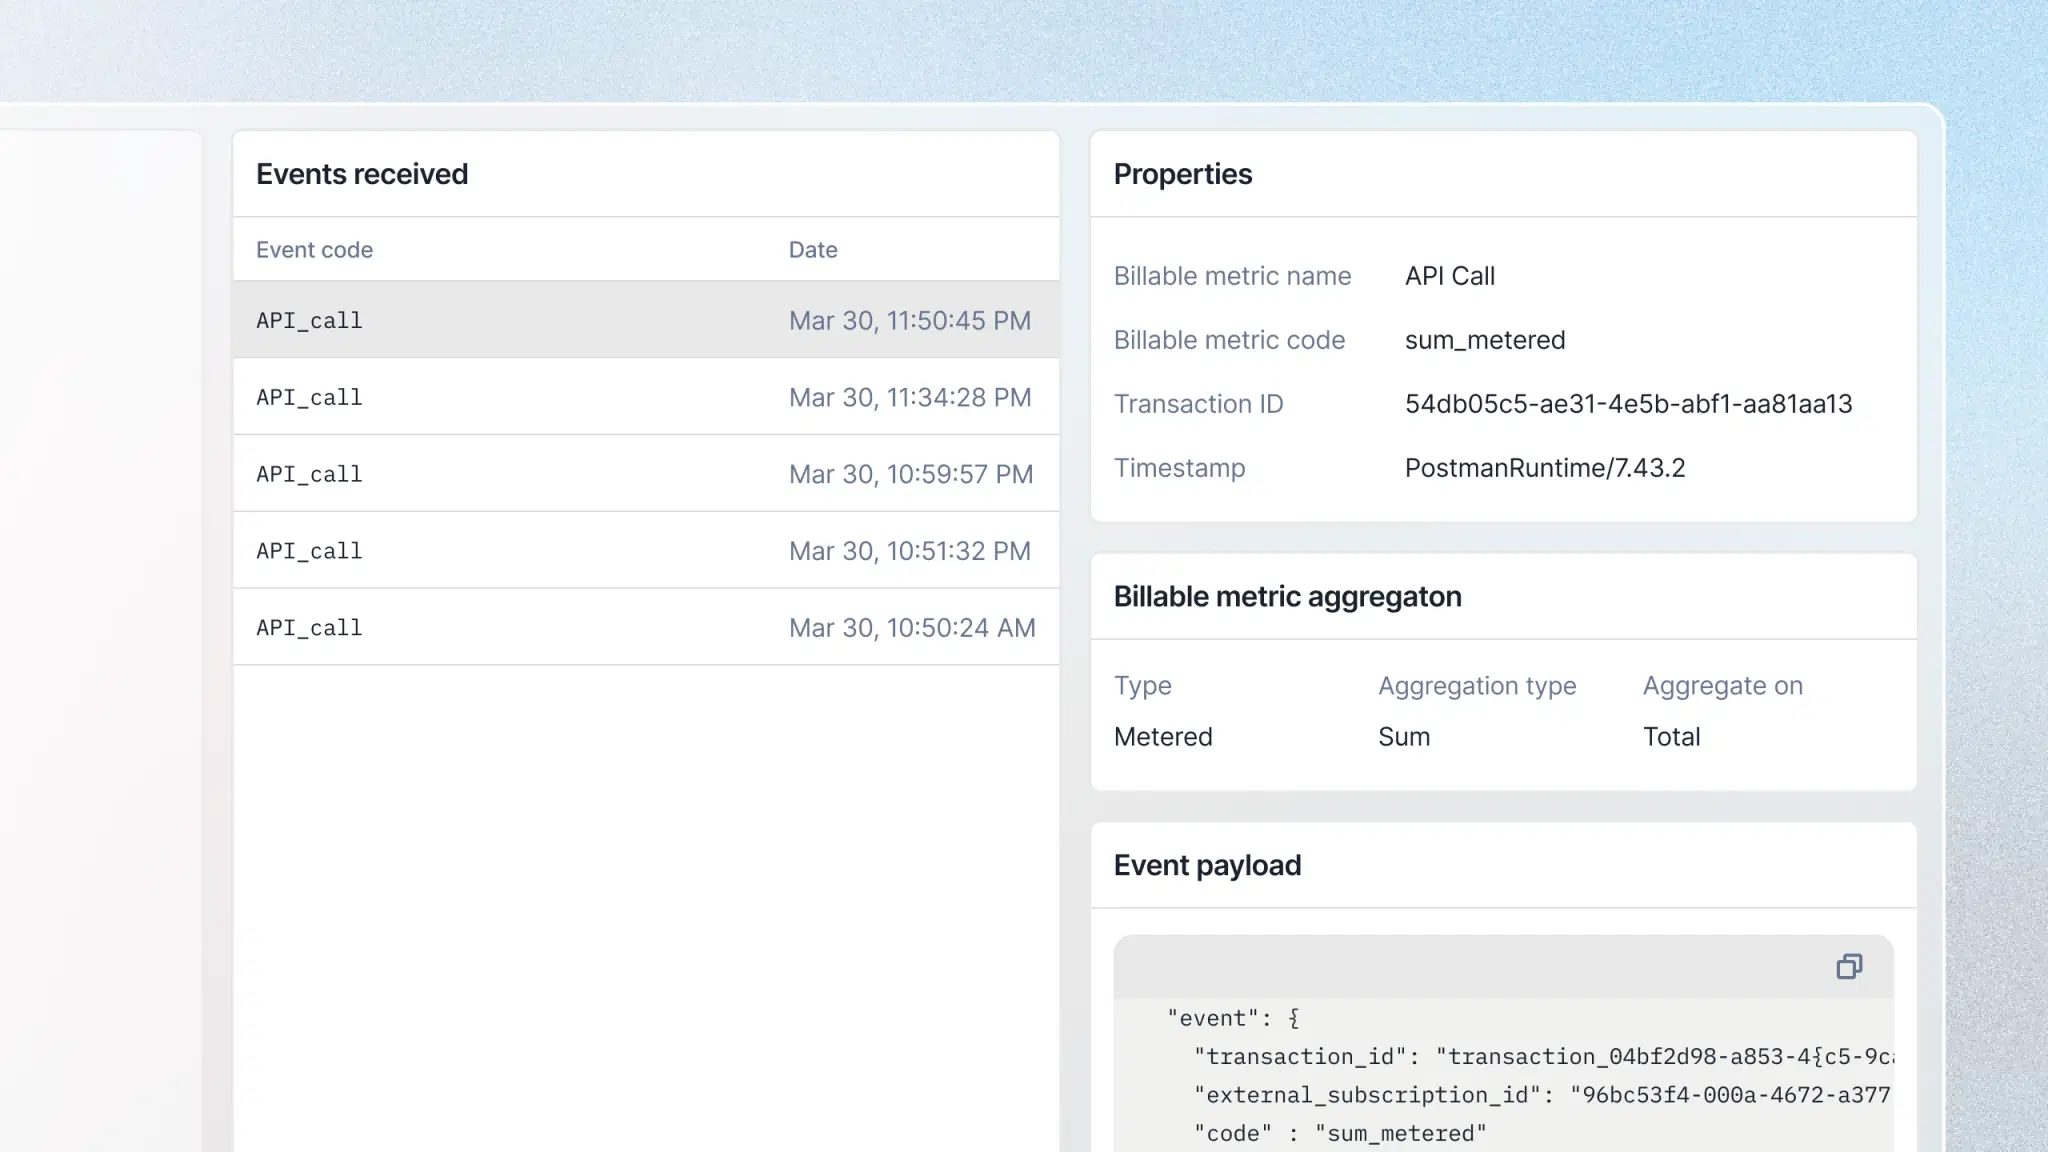Sort events by the Date column
2048x1152 pixels.
(812, 249)
